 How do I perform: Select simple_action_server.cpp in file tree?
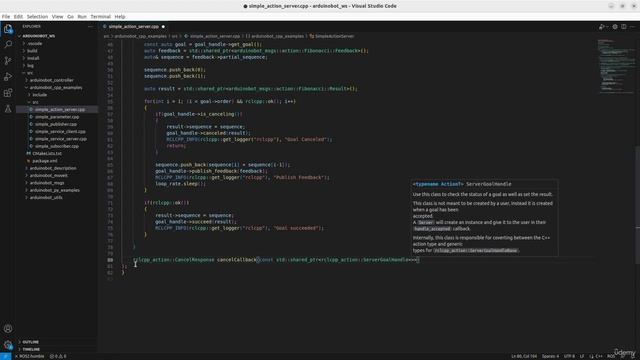coord(57,109)
